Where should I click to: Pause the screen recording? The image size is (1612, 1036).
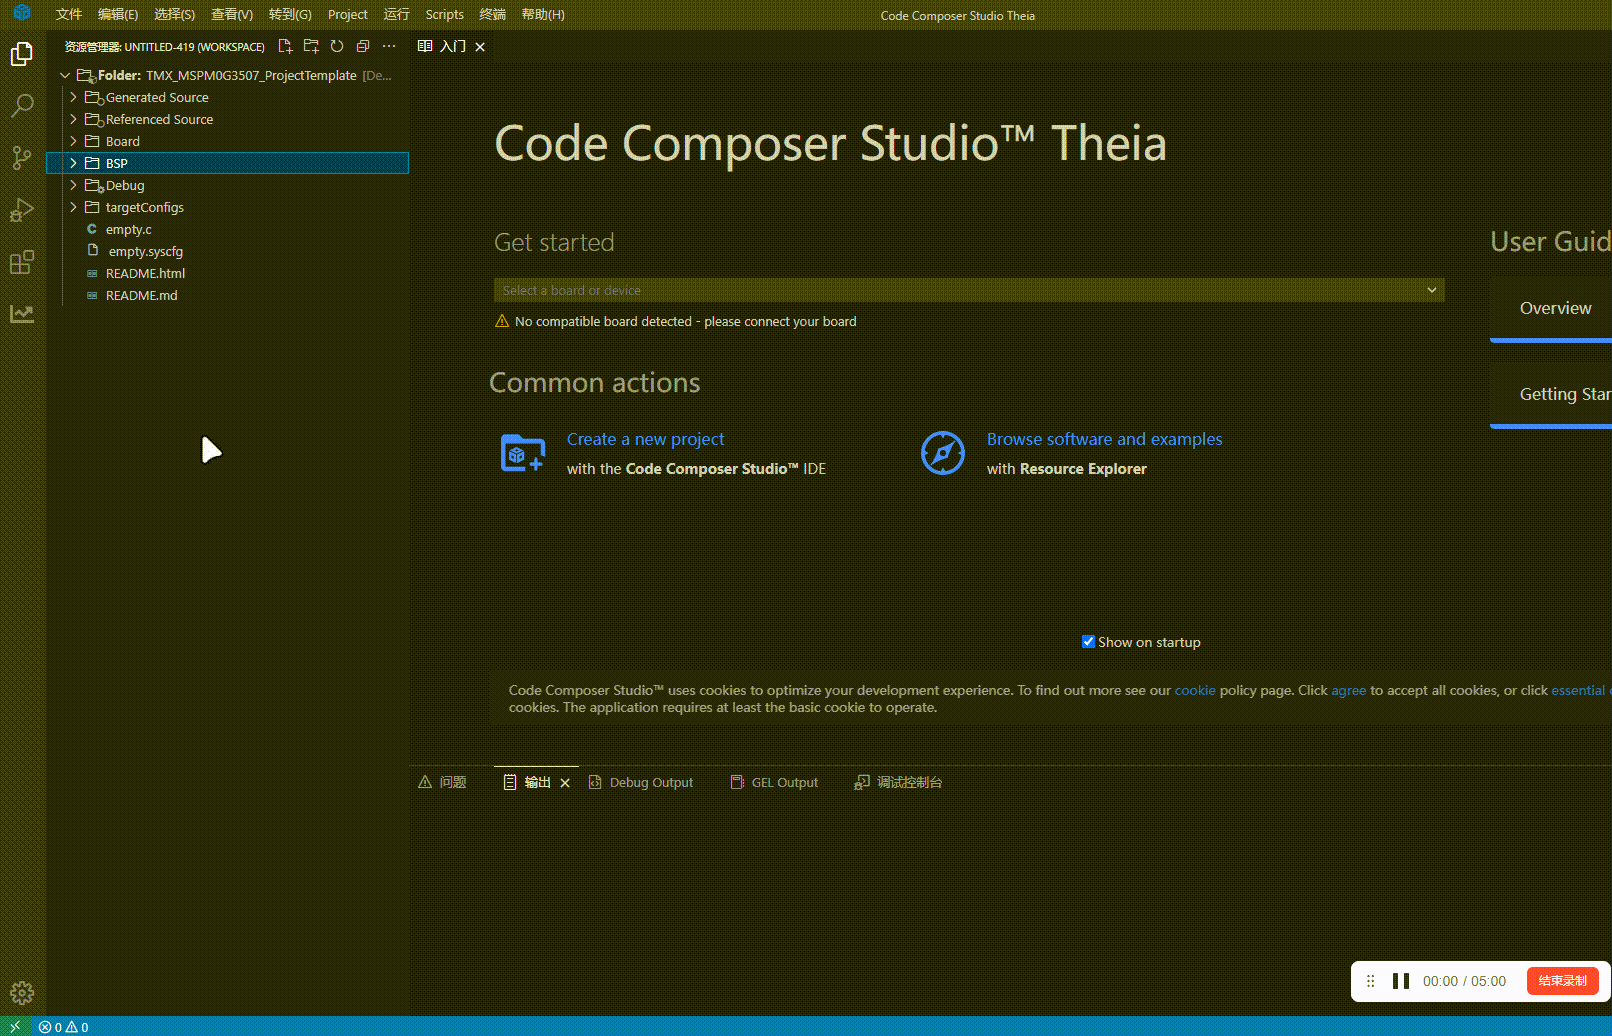point(1401,981)
